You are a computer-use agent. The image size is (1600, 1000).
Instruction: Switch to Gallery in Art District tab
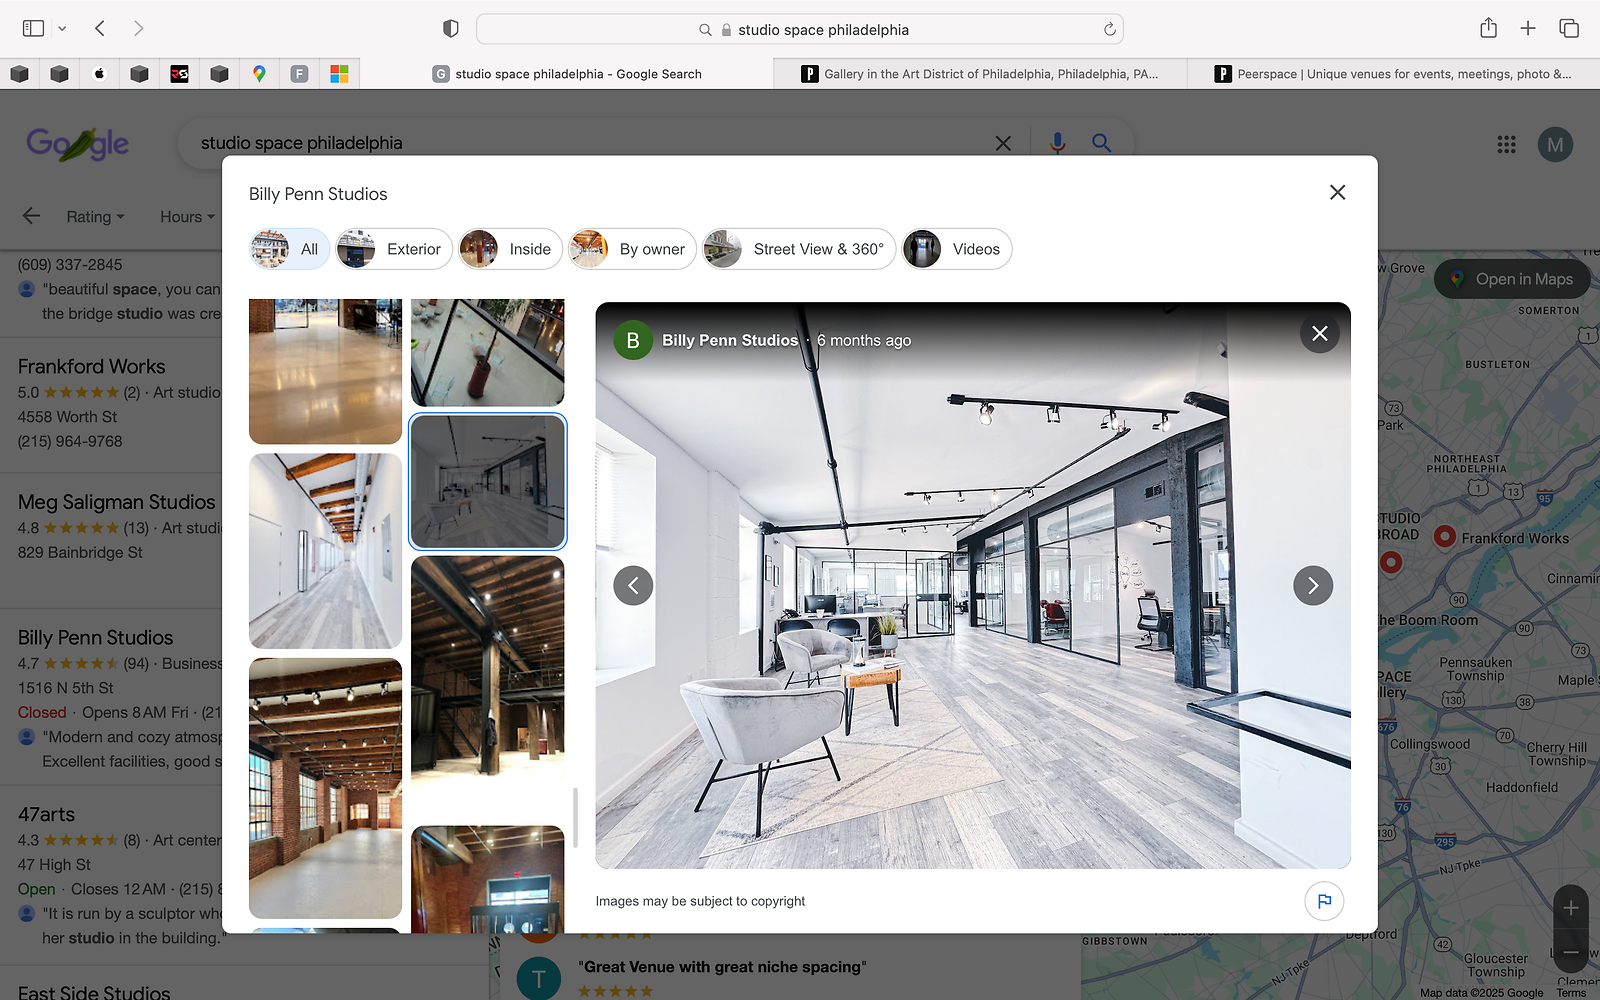coord(980,74)
